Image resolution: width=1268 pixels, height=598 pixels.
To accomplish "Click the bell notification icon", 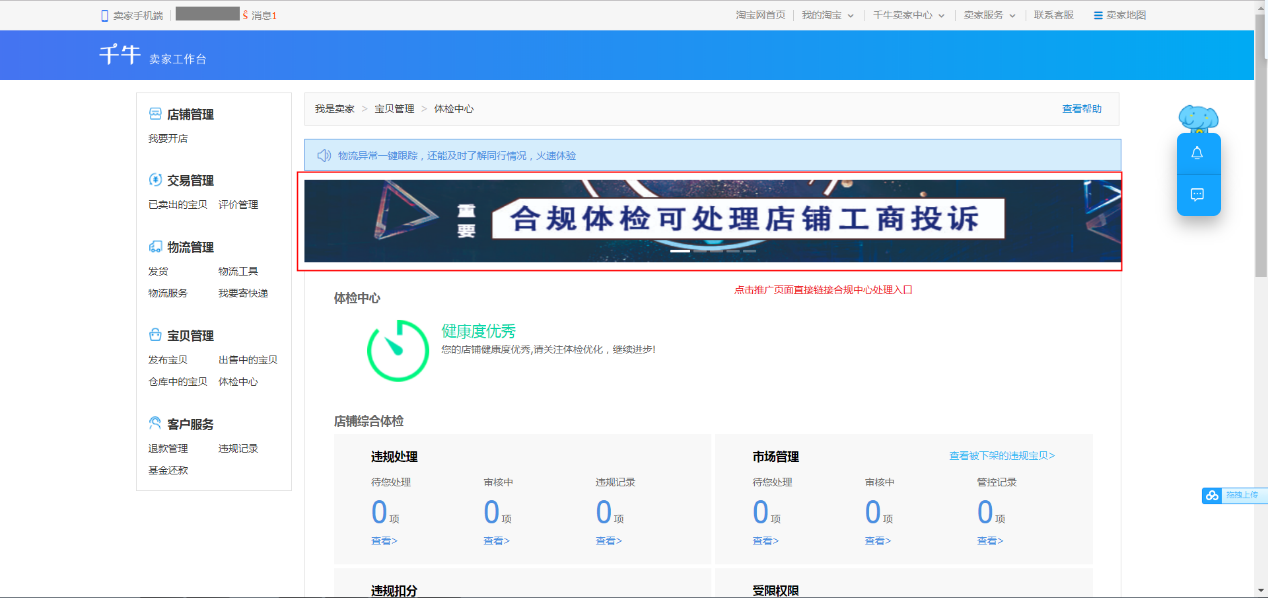I will [x=1197, y=153].
